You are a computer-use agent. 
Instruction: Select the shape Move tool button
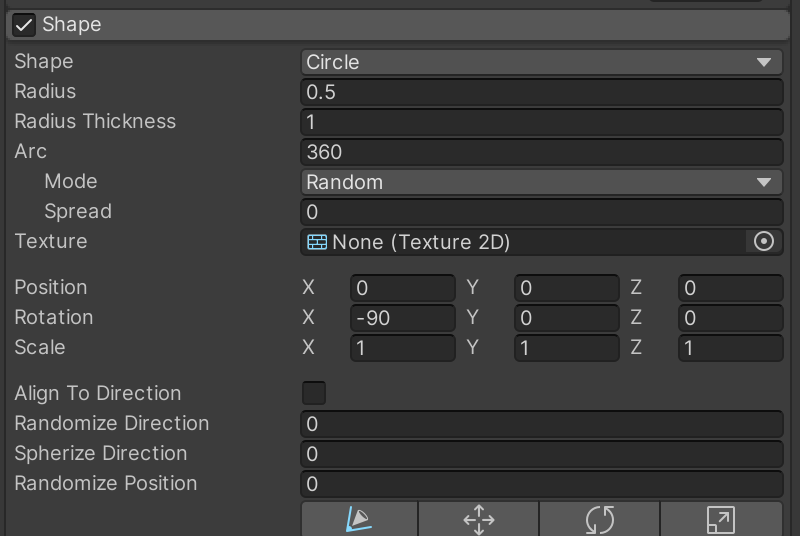pos(479,519)
